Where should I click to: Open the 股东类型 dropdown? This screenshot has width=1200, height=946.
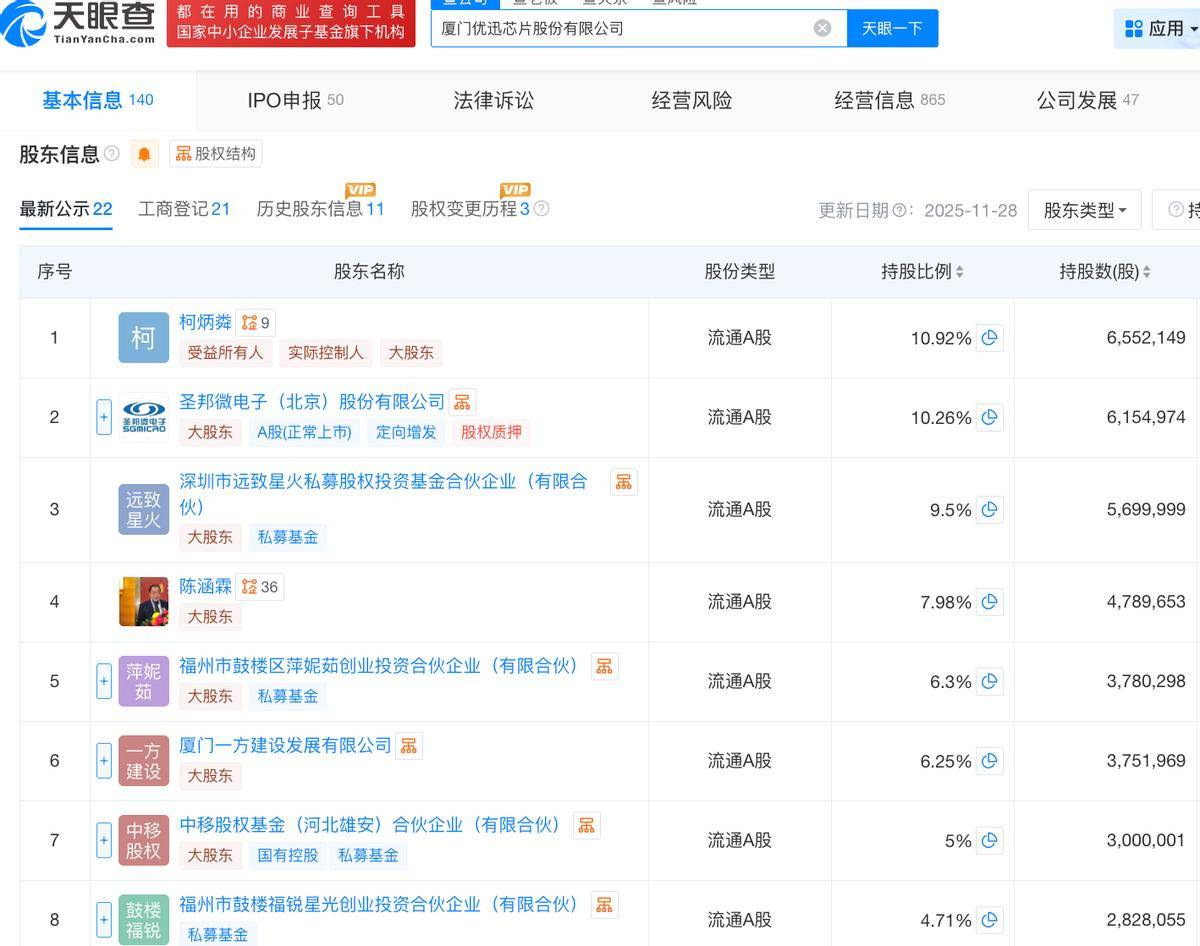click(1084, 210)
